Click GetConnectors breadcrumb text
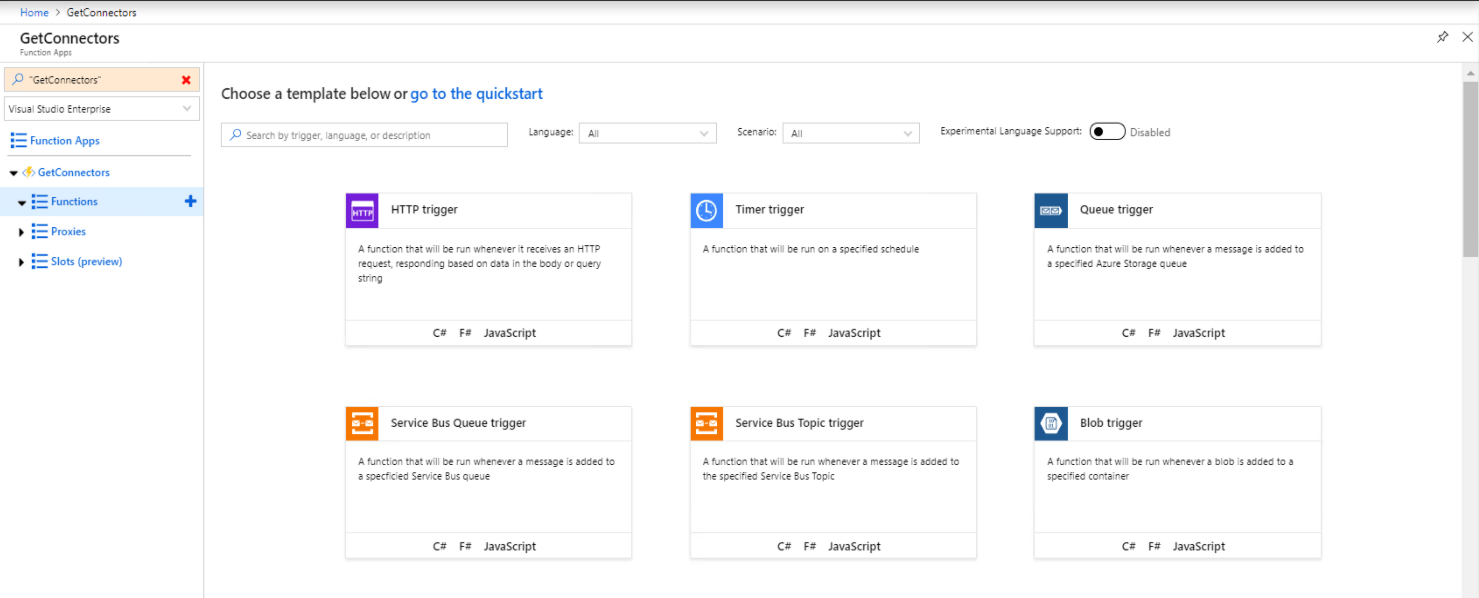Image resolution: width=1479 pixels, height=598 pixels. coord(102,13)
